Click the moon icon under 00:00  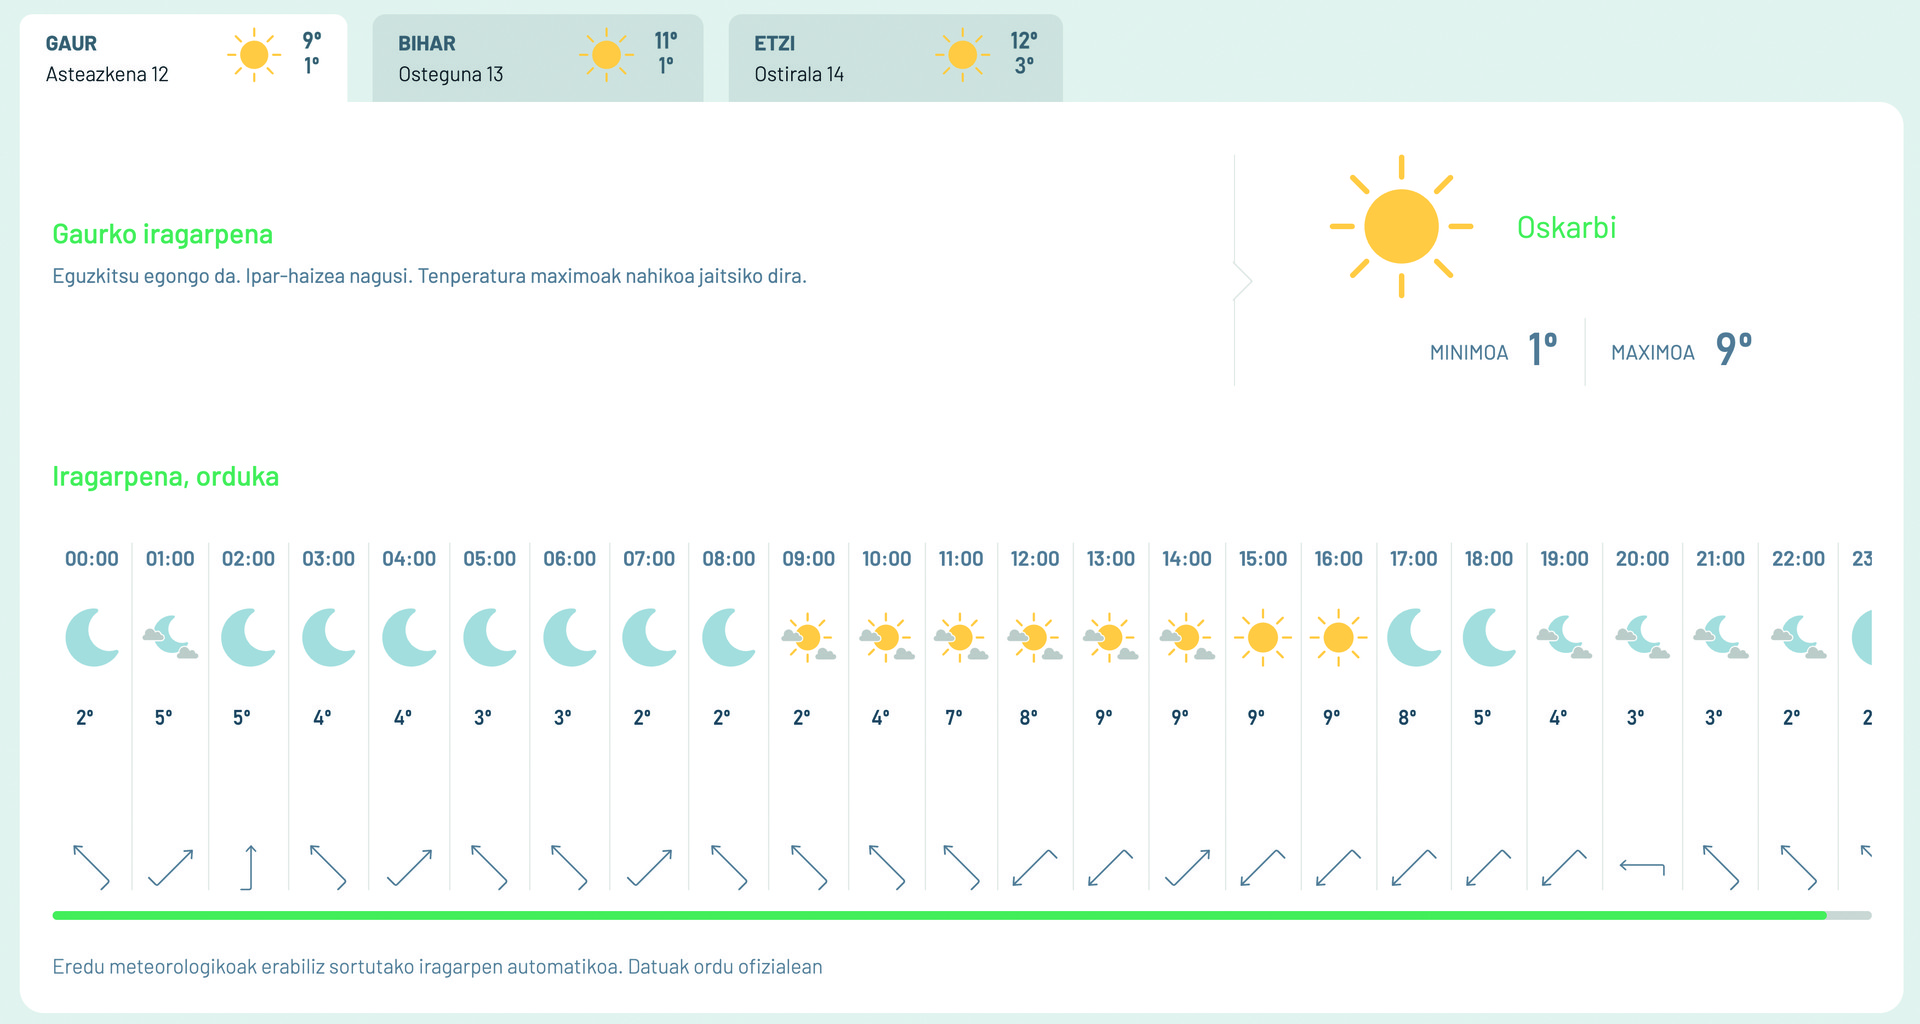pyautogui.click(x=92, y=637)
